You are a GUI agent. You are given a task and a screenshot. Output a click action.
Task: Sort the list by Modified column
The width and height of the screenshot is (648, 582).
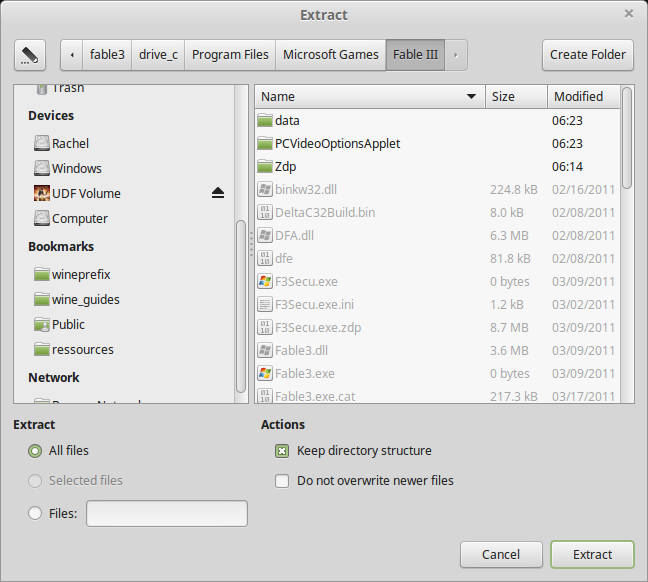pyautogui.click(x=584, y=96)
